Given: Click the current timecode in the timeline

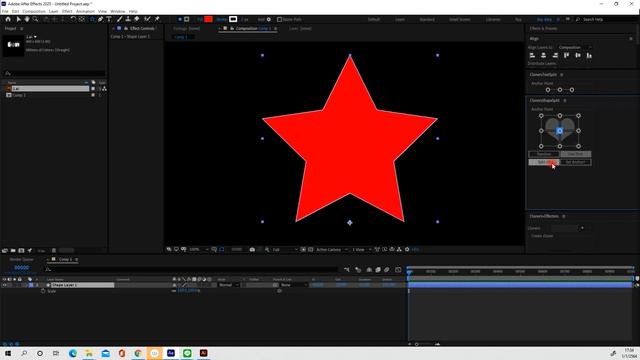Looking at the screenshot, I should pyautogui.click(x=22, y=268).
